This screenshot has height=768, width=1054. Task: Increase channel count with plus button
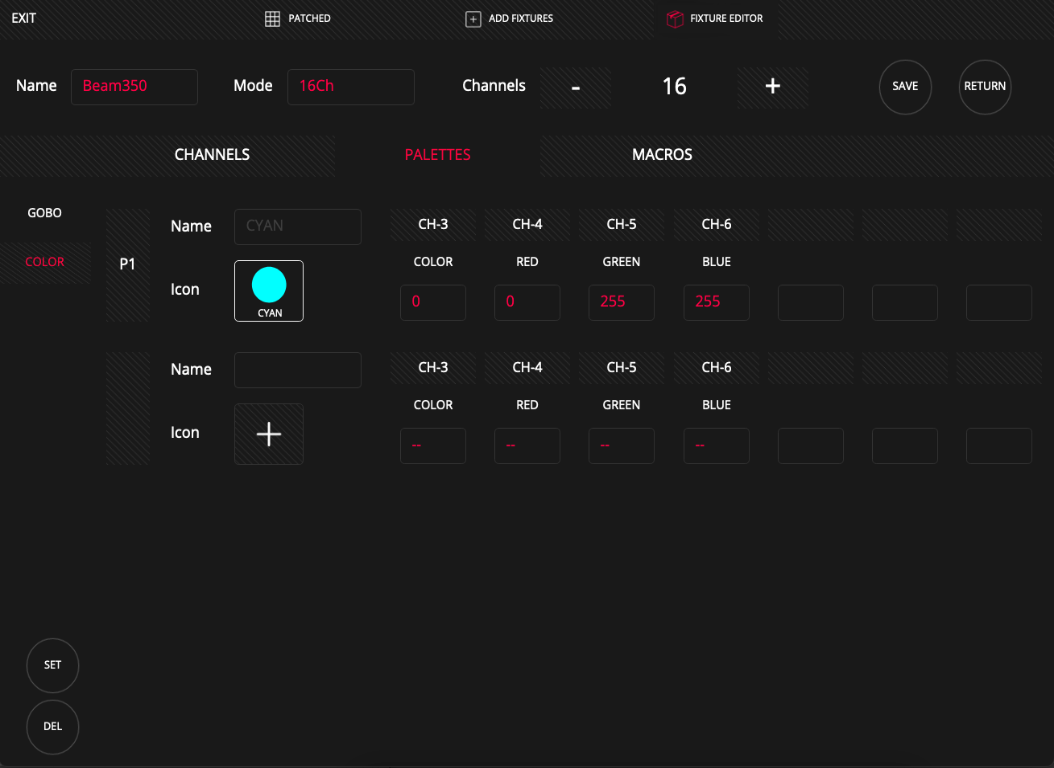(x=772, y=87)
